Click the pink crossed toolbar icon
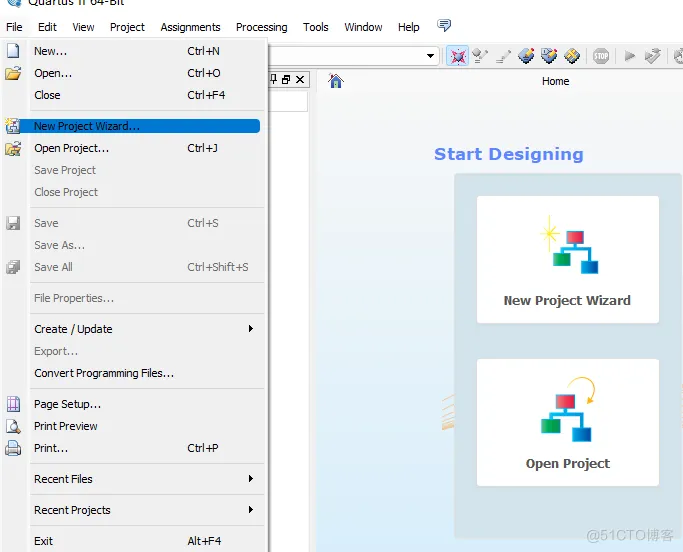 [457, 56]
